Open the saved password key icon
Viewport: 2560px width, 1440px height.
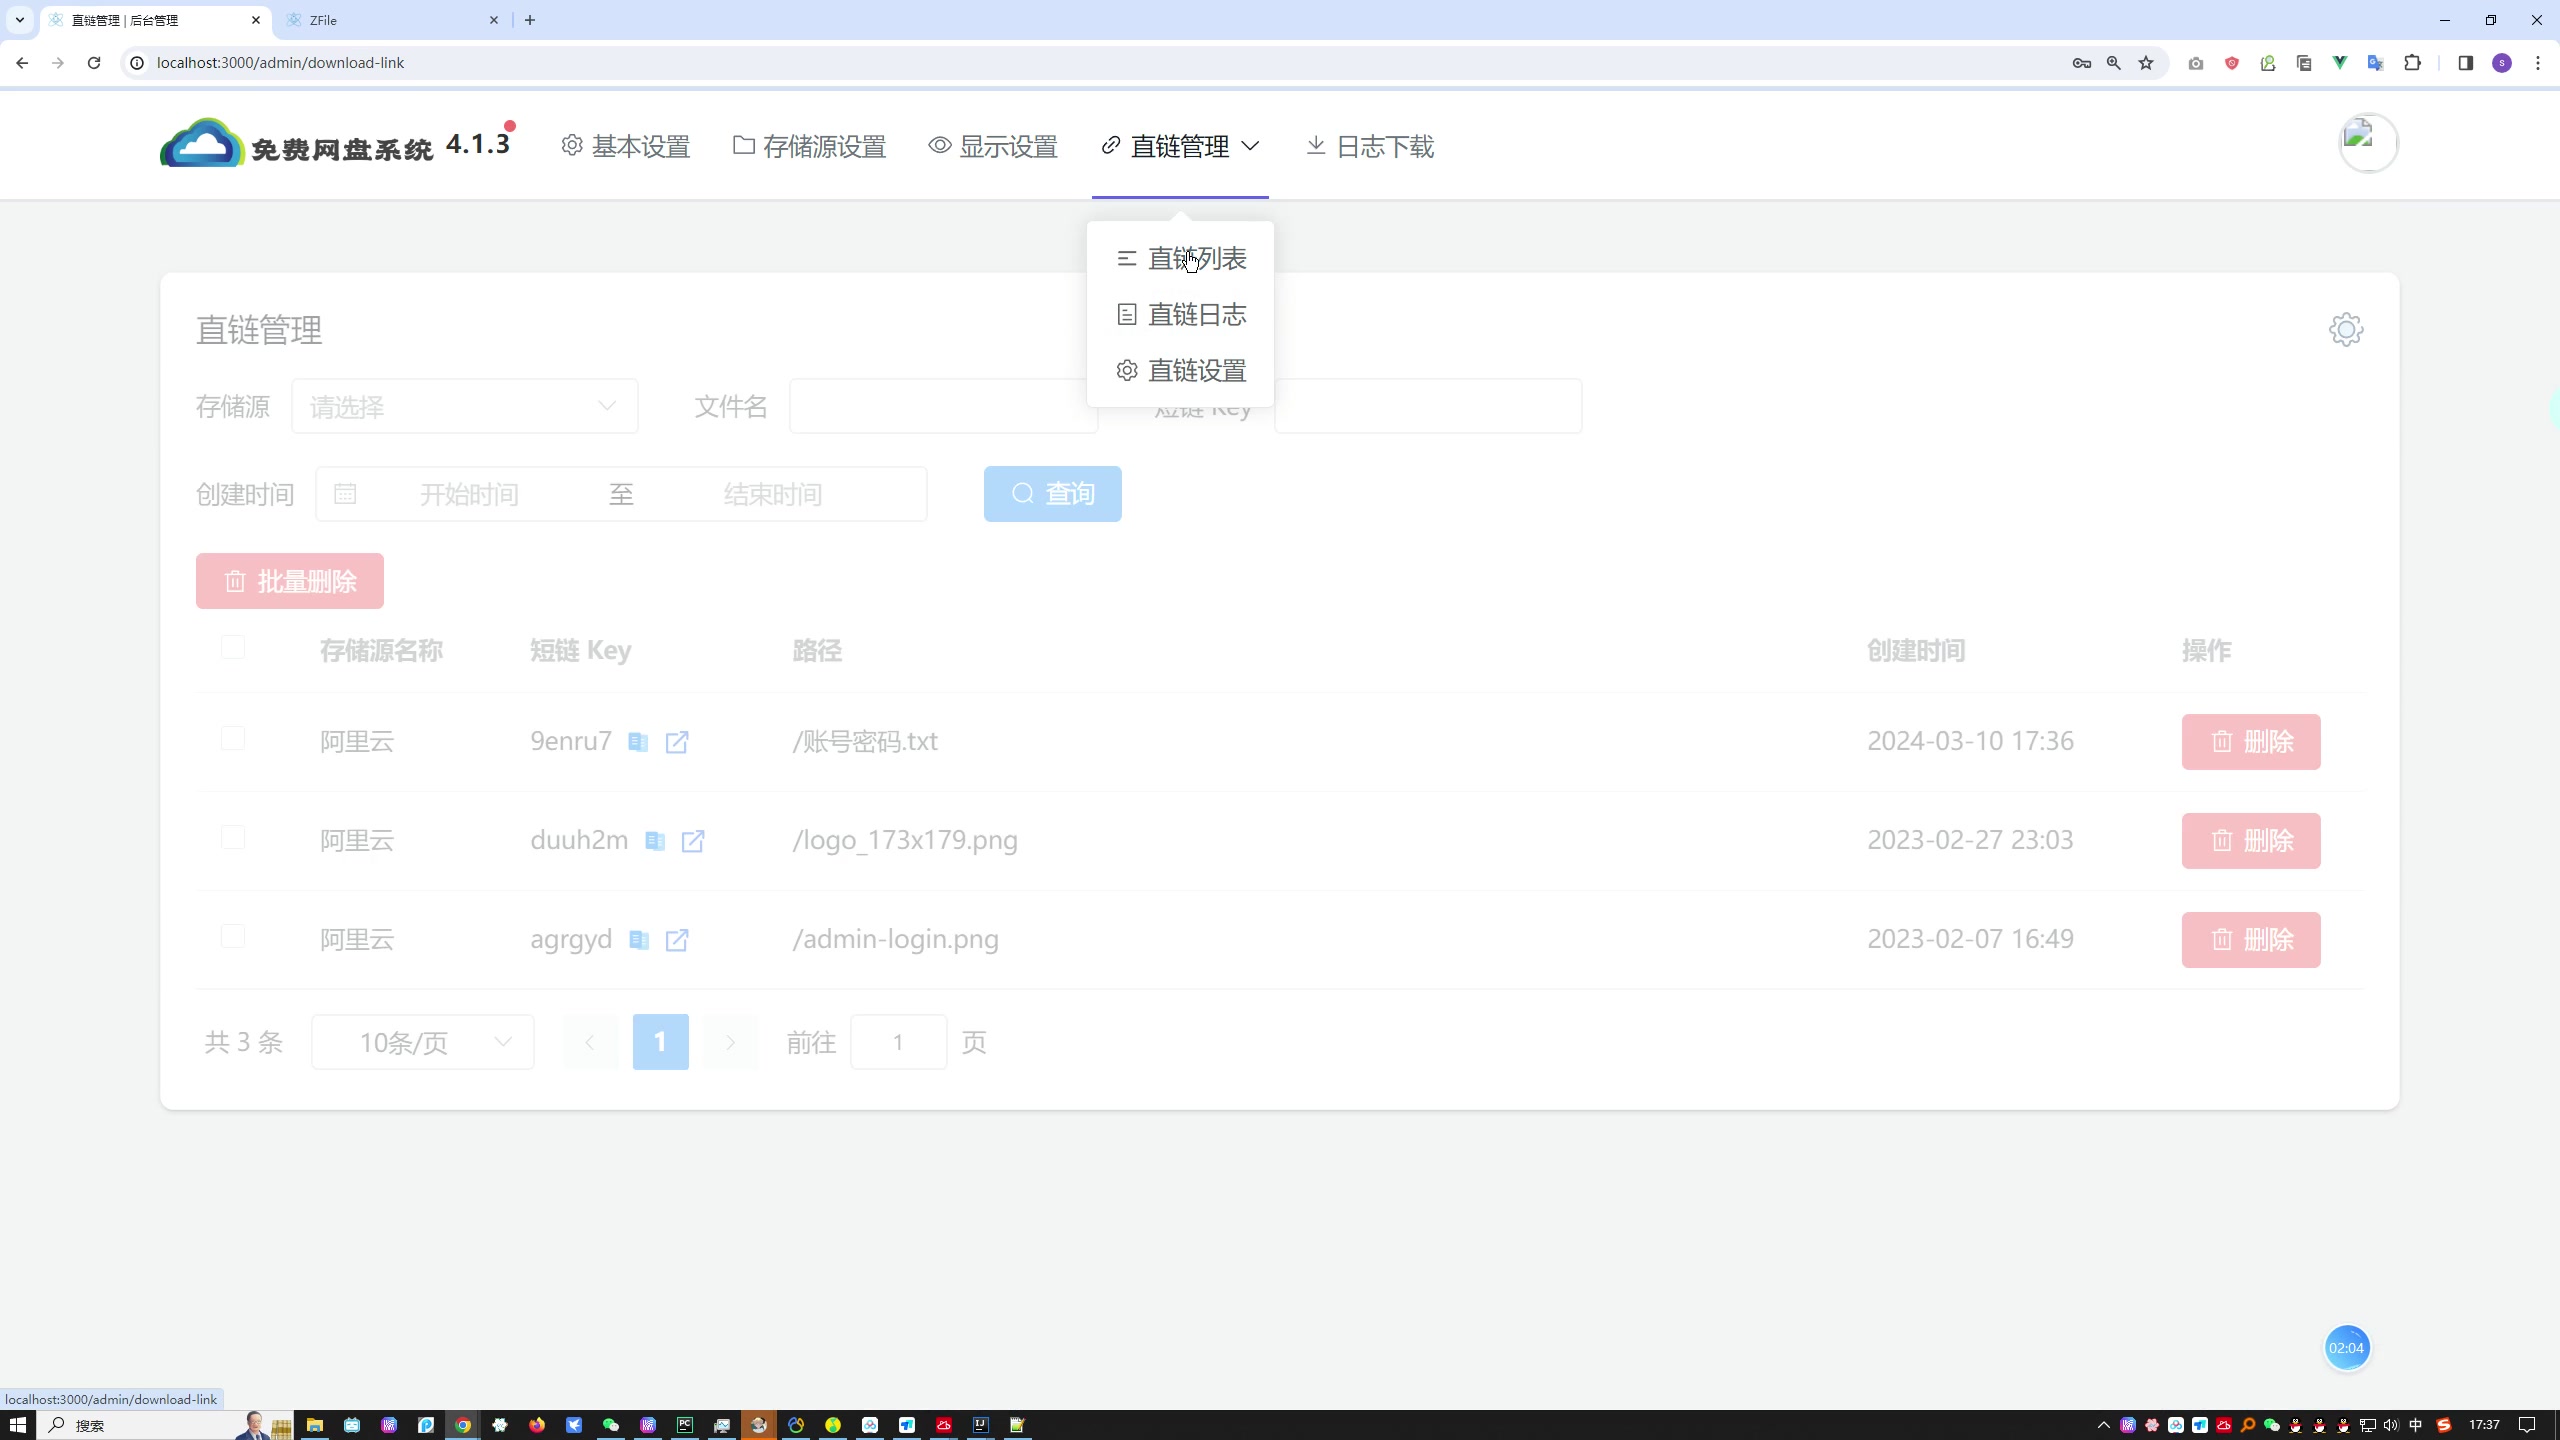coord(2082,63)
